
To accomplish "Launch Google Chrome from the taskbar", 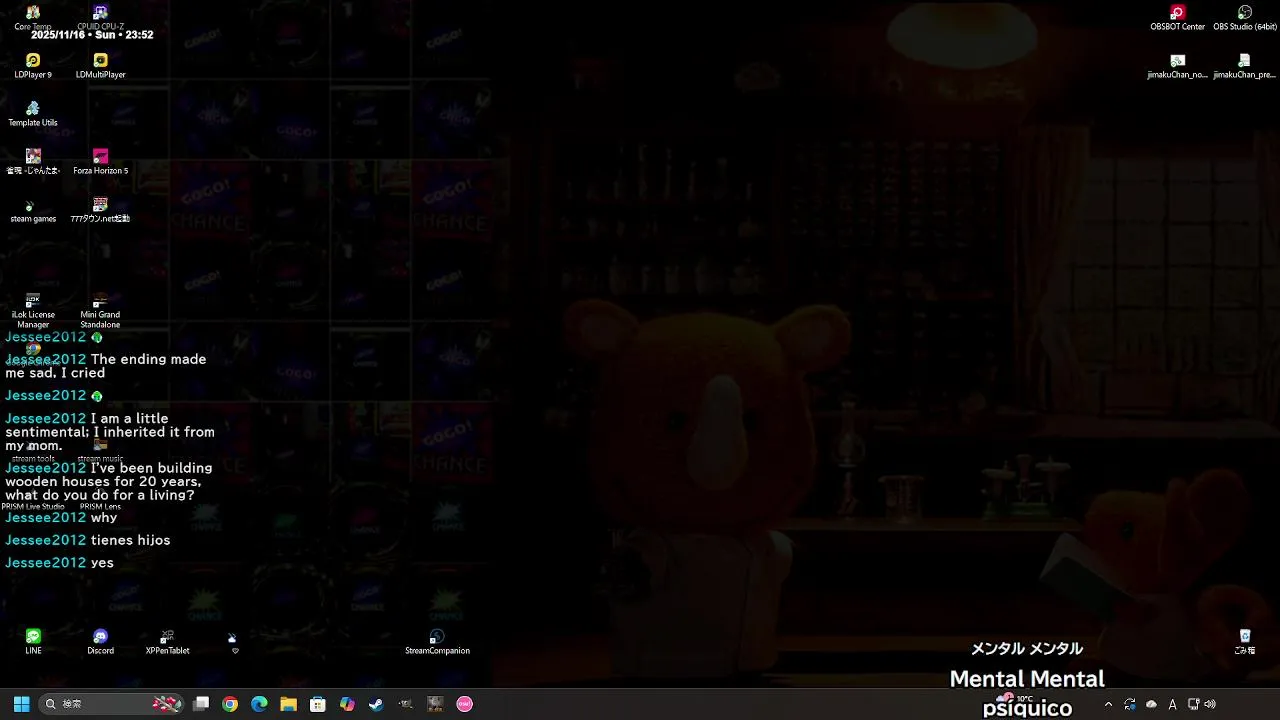I will (x=230, y=704).
